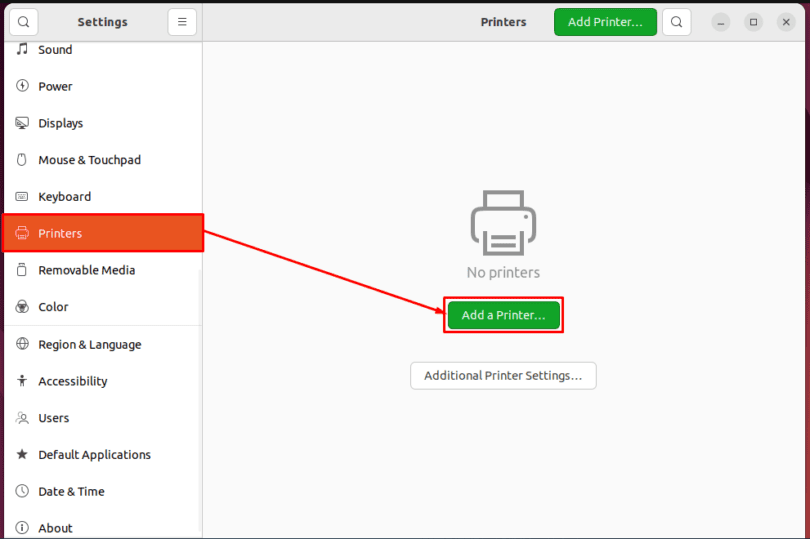This screenshot has height=539, width=810.
Task: Click the Color wheel icon
Action: click(x=22, y=306)
